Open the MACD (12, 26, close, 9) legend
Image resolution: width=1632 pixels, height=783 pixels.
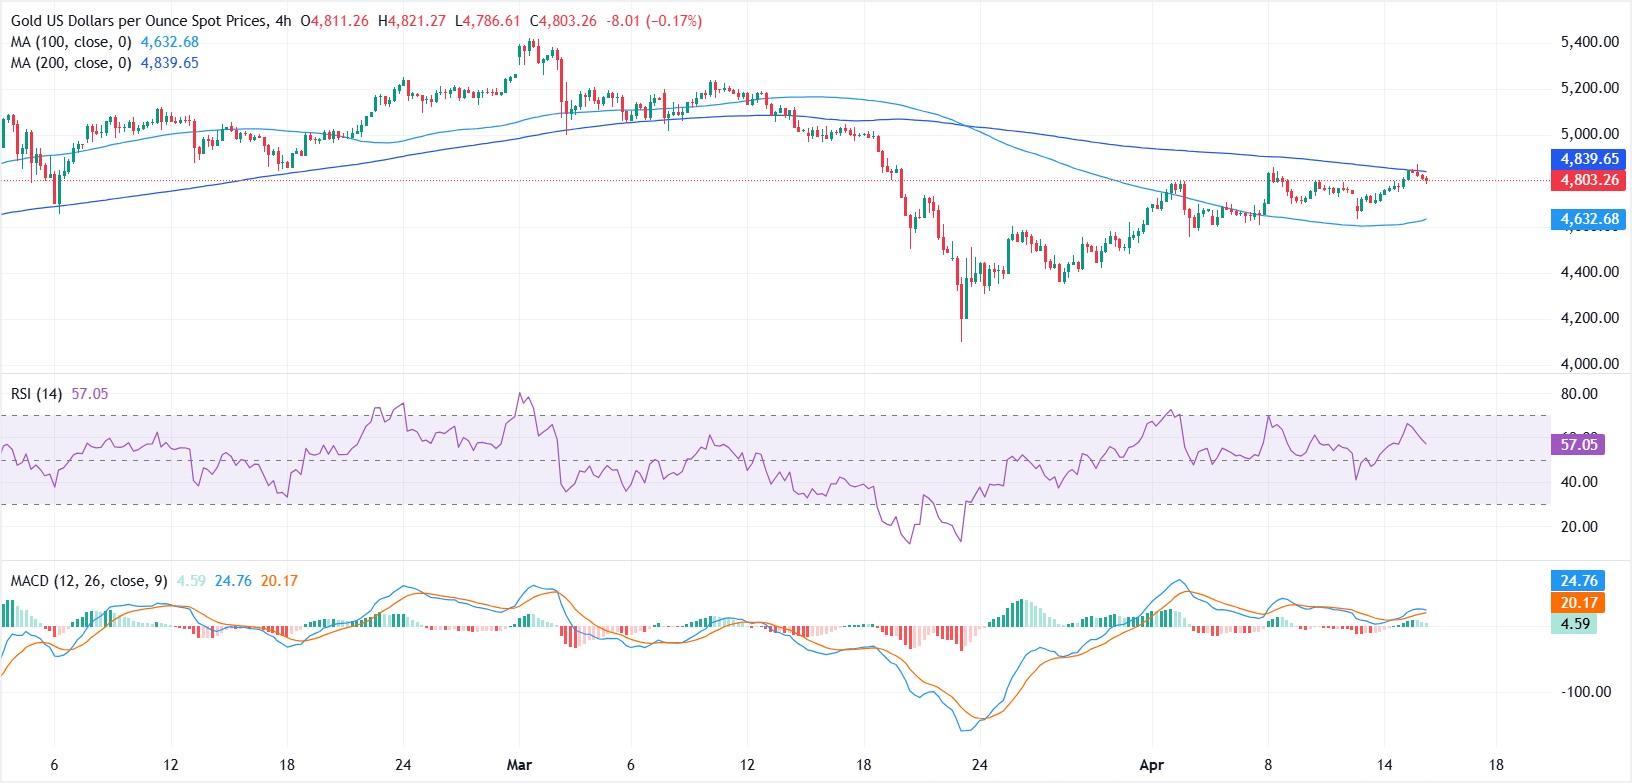(89, 581)
